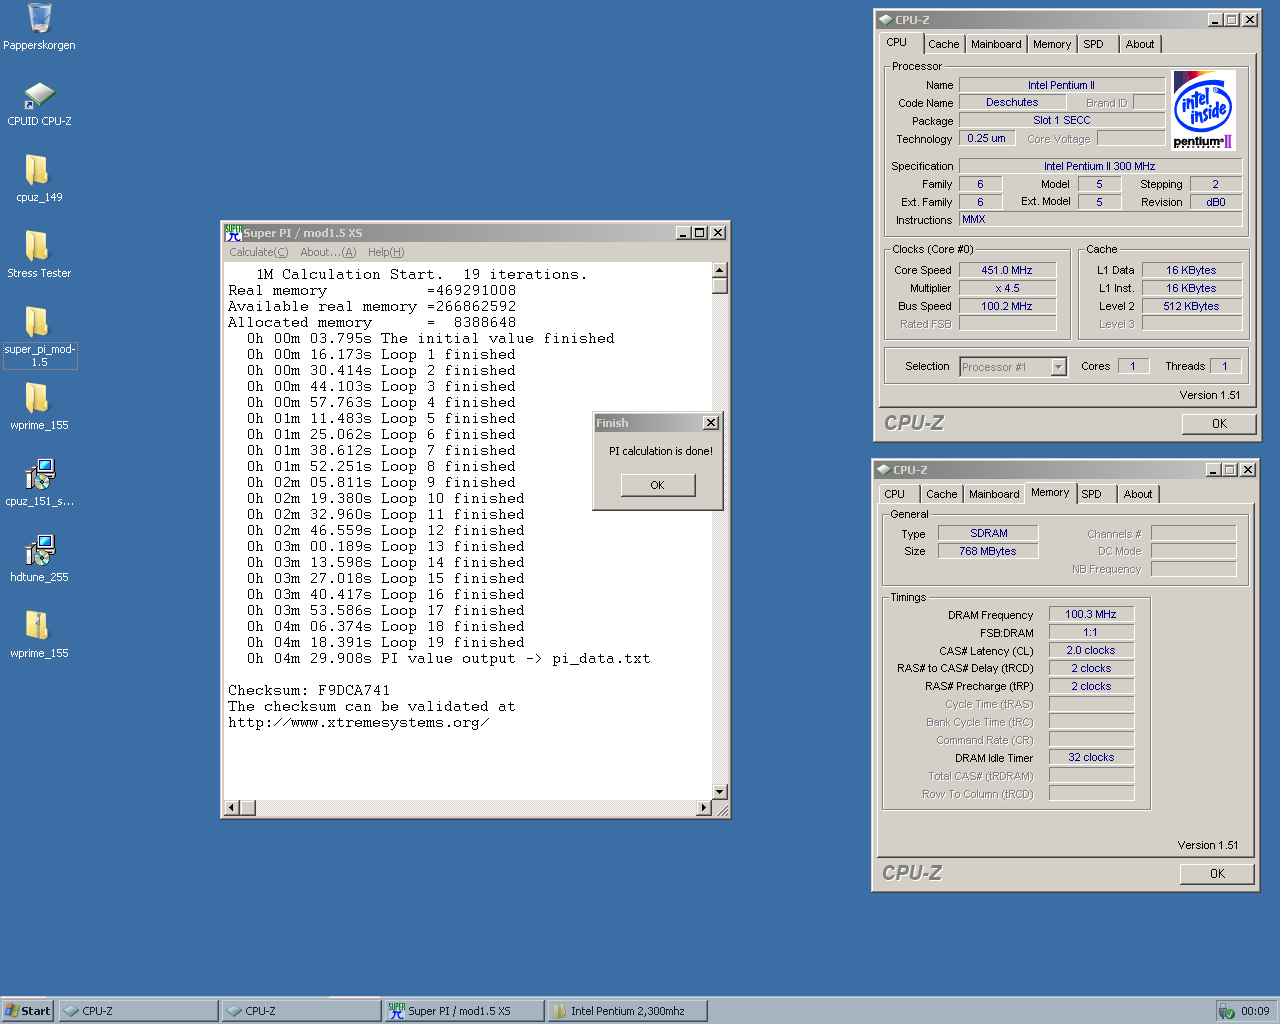Click the lower CPU-Z window title icon

click(x=883, y=470)
